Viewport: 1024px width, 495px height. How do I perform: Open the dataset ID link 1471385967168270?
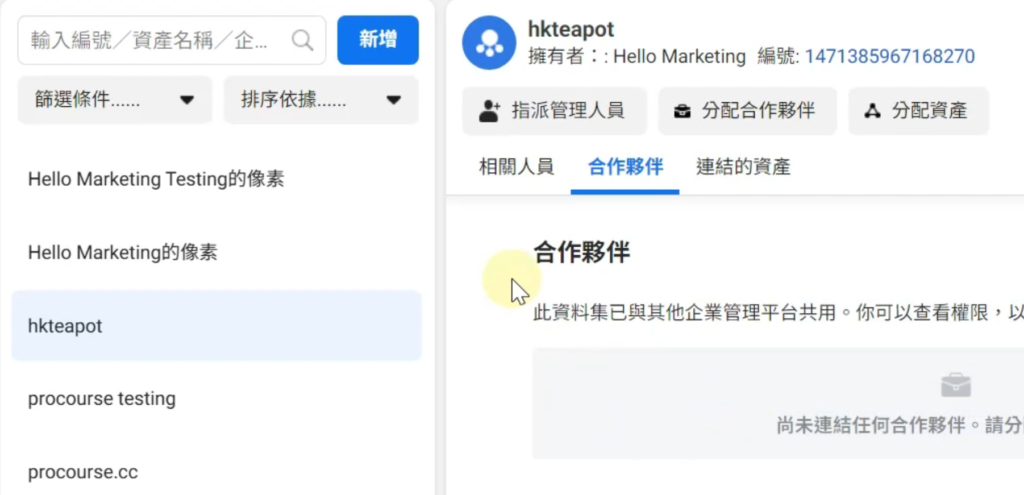(889, 57)
